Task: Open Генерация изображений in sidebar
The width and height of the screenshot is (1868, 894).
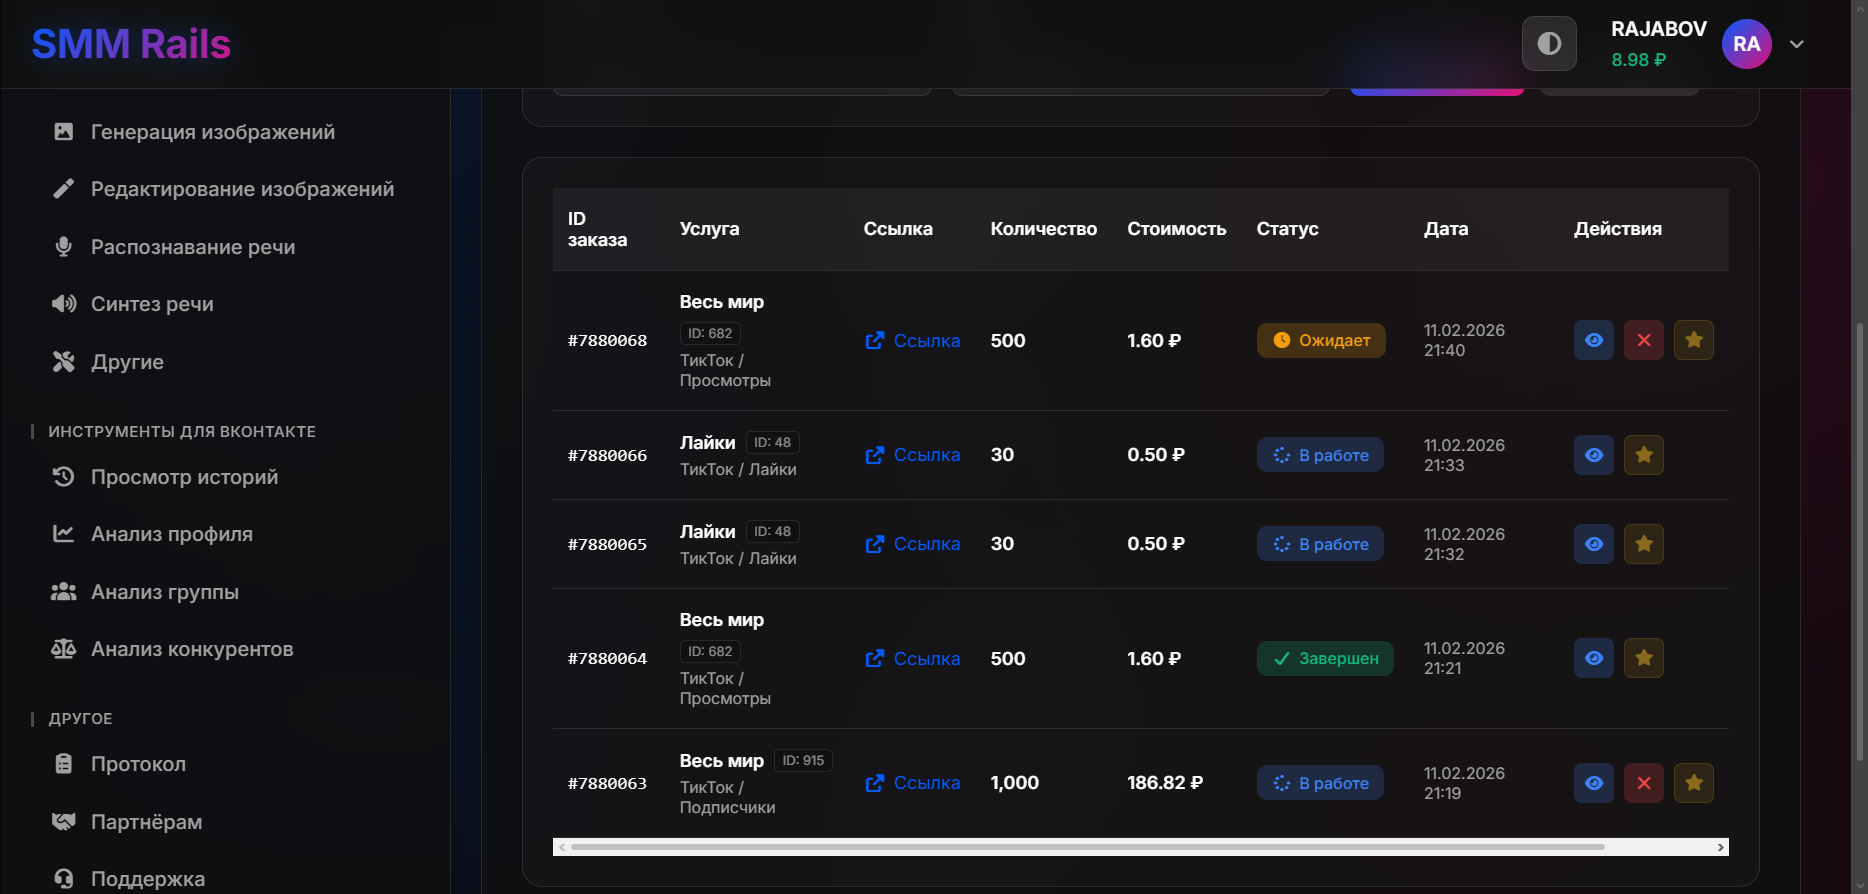Action: click(212, 132)
